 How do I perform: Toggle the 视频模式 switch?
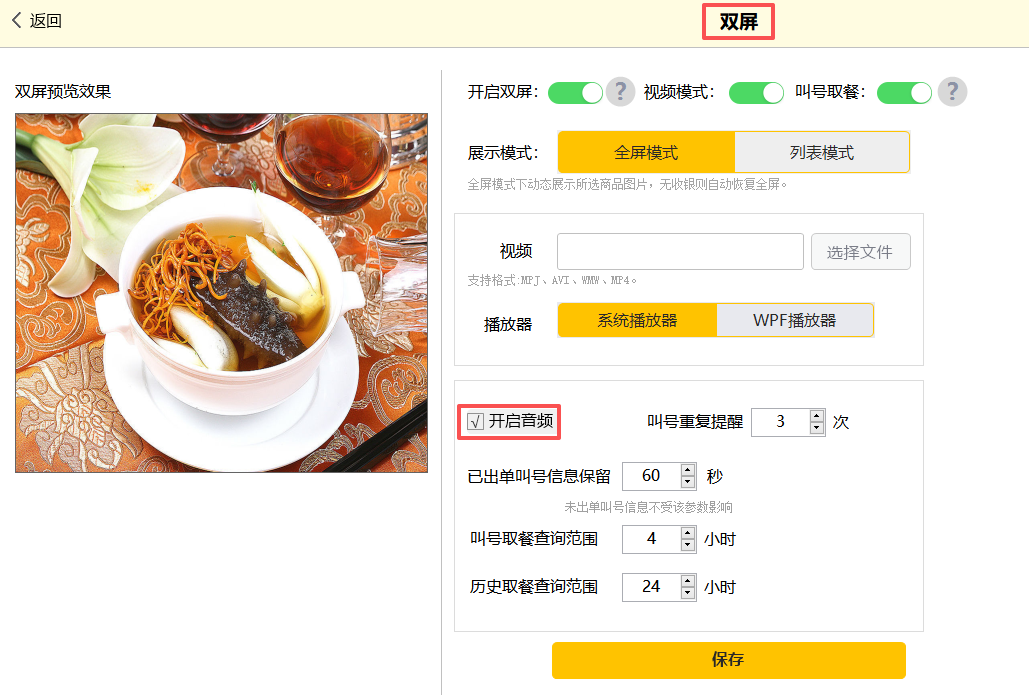[x=756, y=93]
